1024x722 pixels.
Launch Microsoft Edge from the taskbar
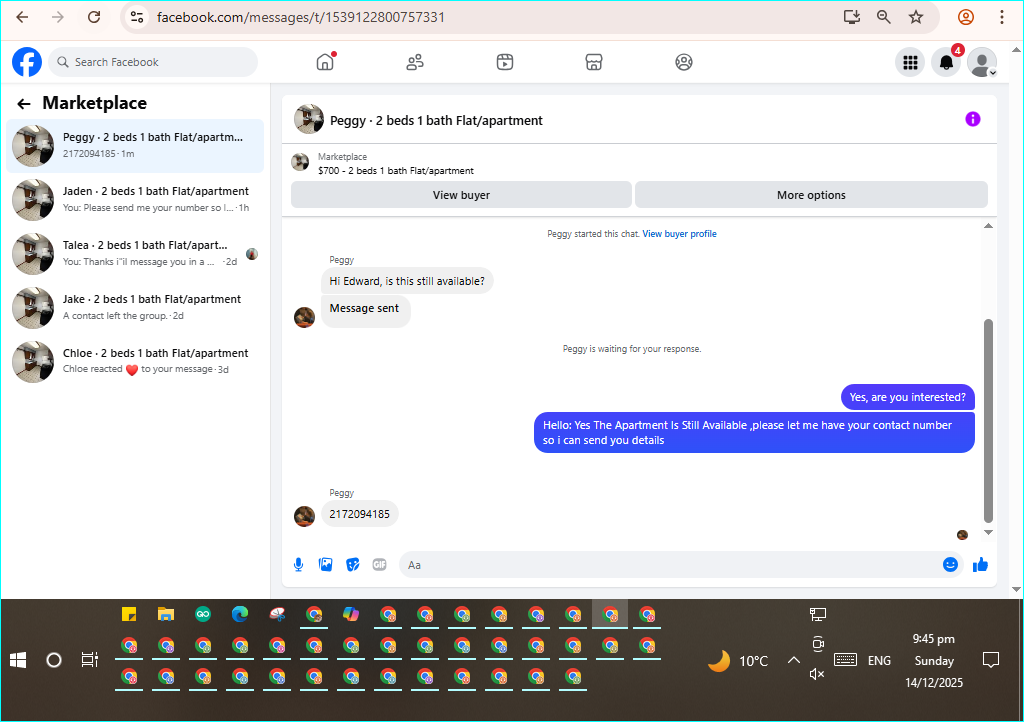pyautogui.click(x=240, y=614)
